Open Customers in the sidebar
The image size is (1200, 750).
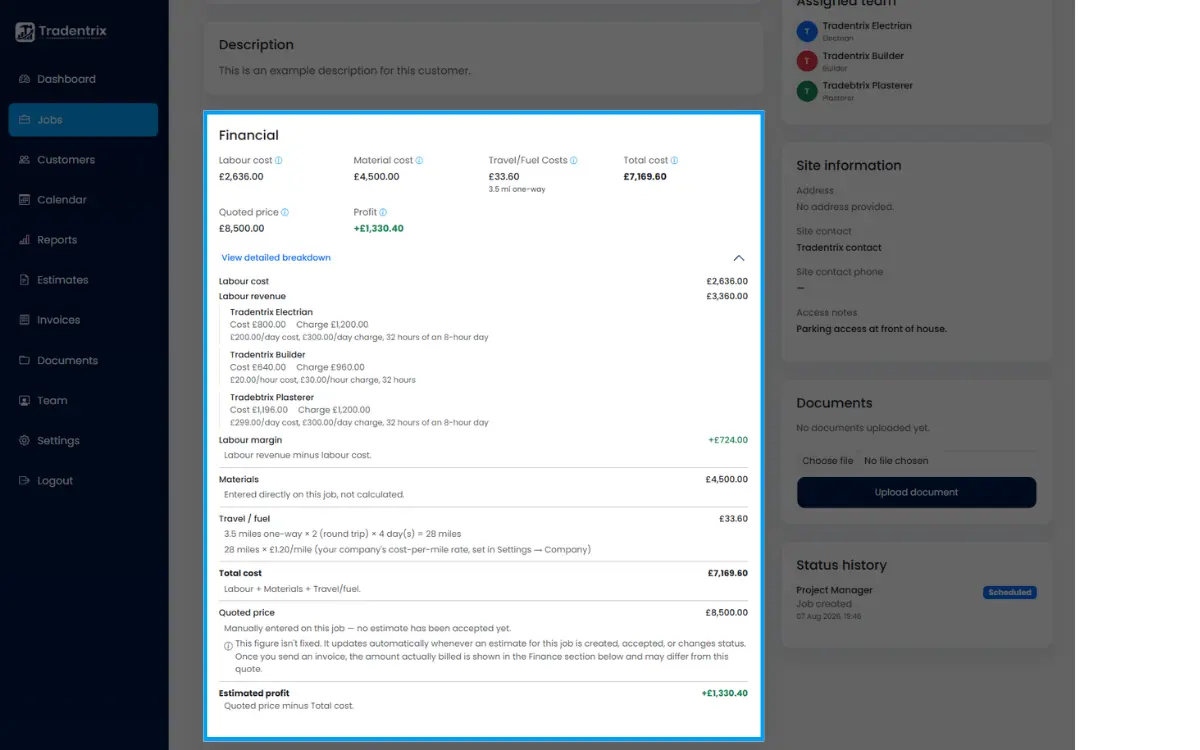[x=83, y=160]
